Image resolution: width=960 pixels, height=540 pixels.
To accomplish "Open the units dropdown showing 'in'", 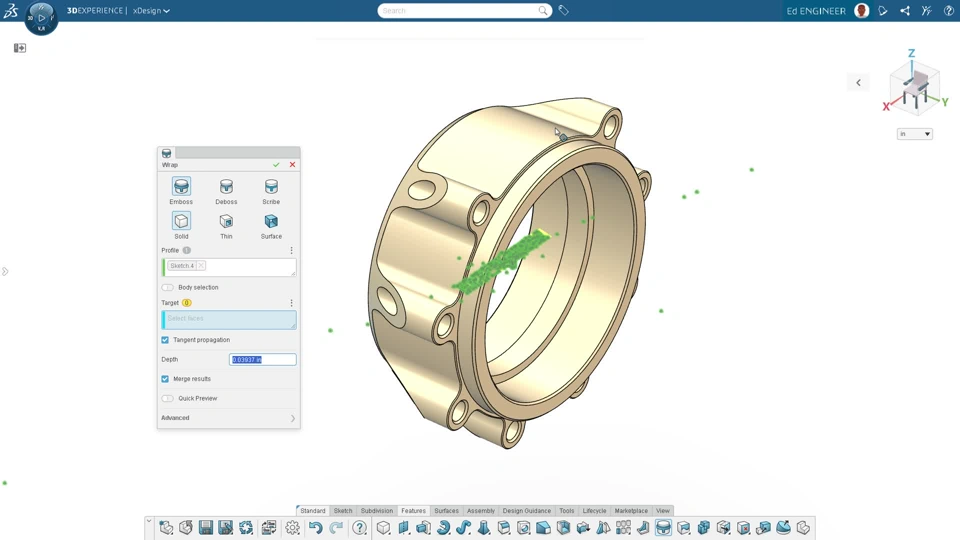I will click(915, 134).
